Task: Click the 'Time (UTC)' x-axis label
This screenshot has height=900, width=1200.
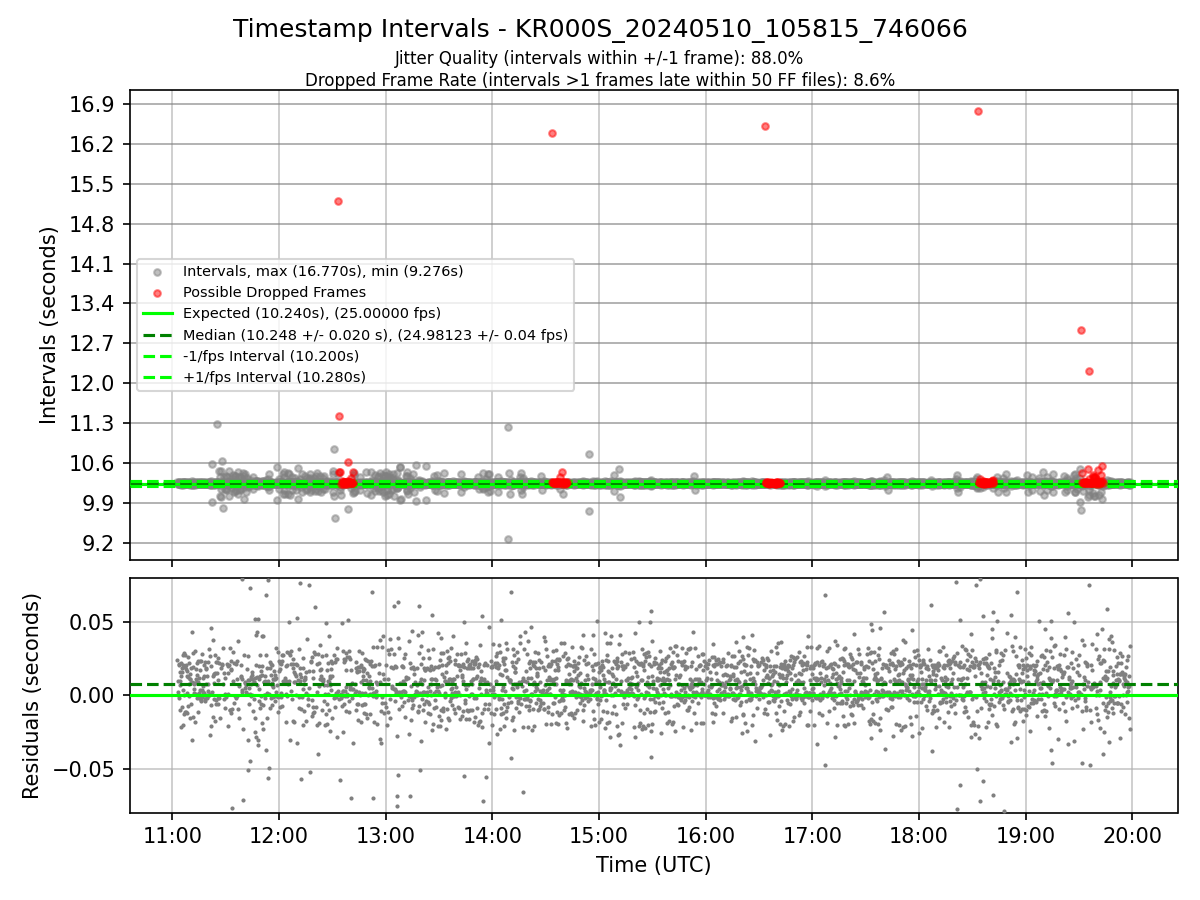Action: tap(653, 865)
